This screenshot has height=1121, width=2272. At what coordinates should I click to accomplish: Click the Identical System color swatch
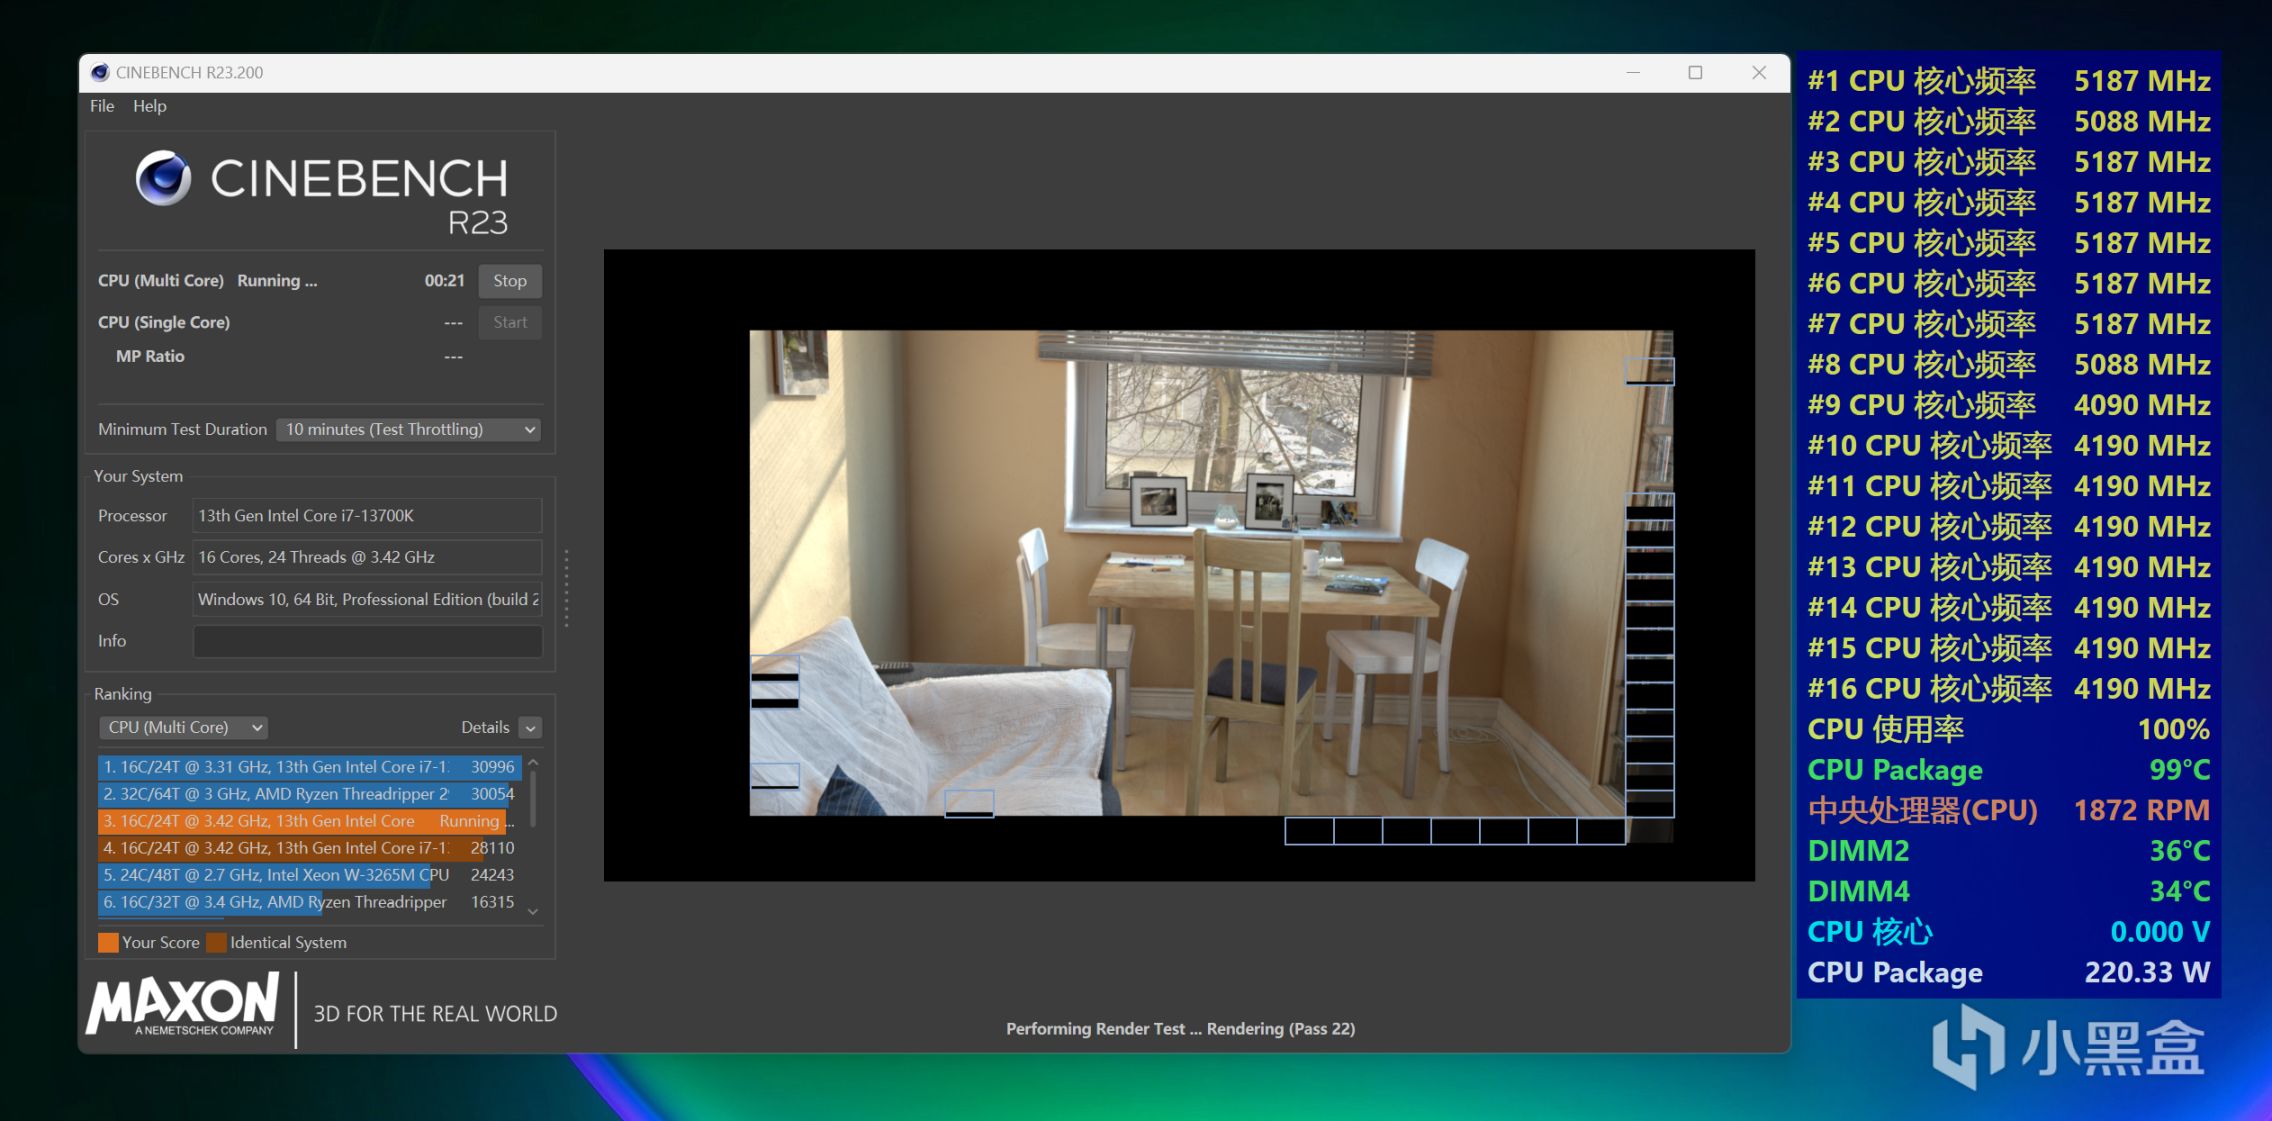(x=216, y=942)
